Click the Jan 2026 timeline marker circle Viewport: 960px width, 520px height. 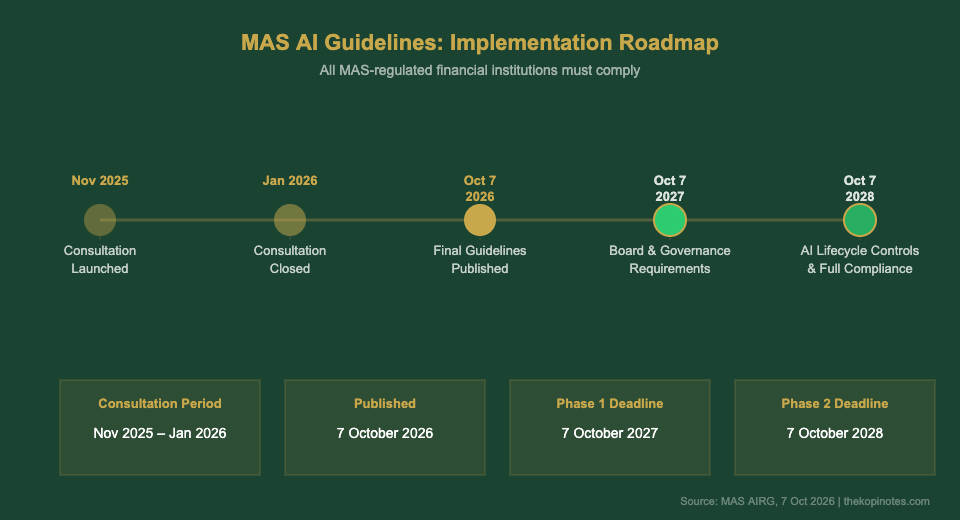coord(290,220)
